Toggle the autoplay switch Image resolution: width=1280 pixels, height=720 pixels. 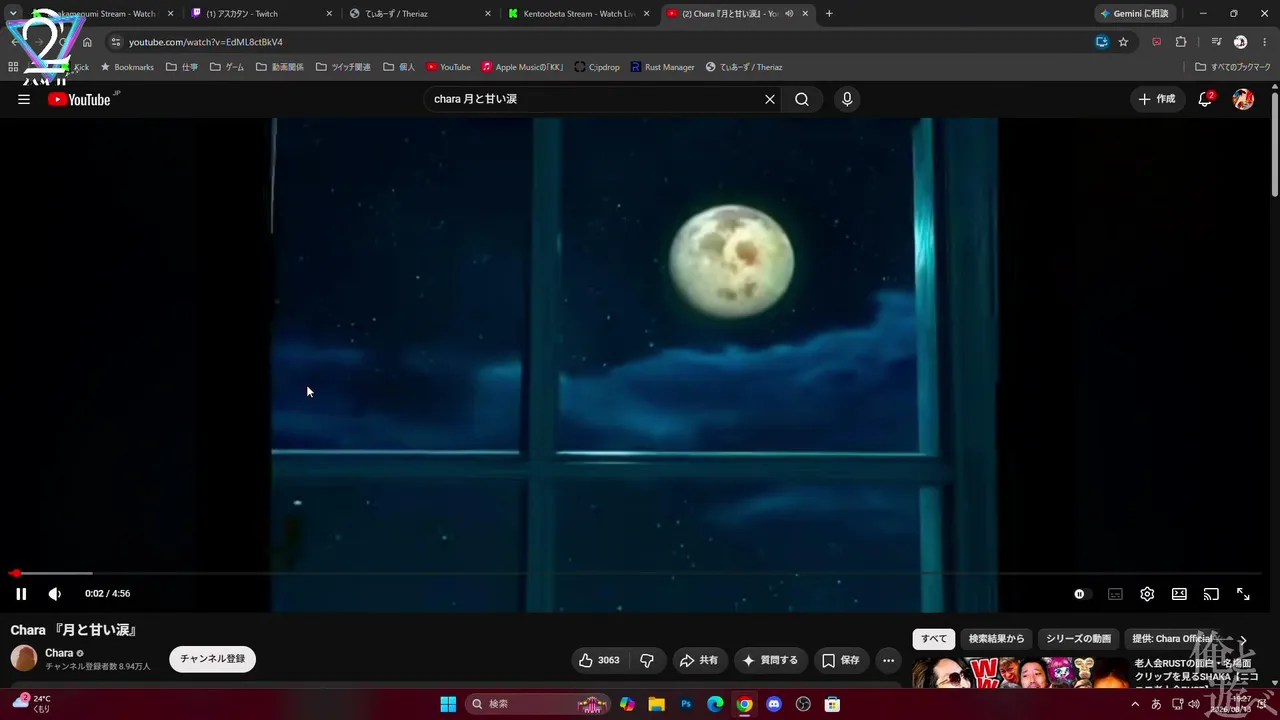click(1080, 594)
